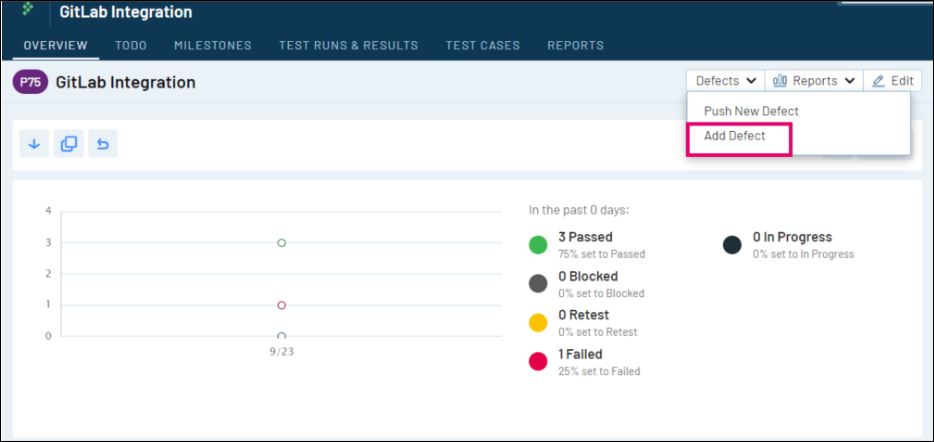934x442 pixels.
Task: Select Push New Defect menu entry
Action: 751,111
